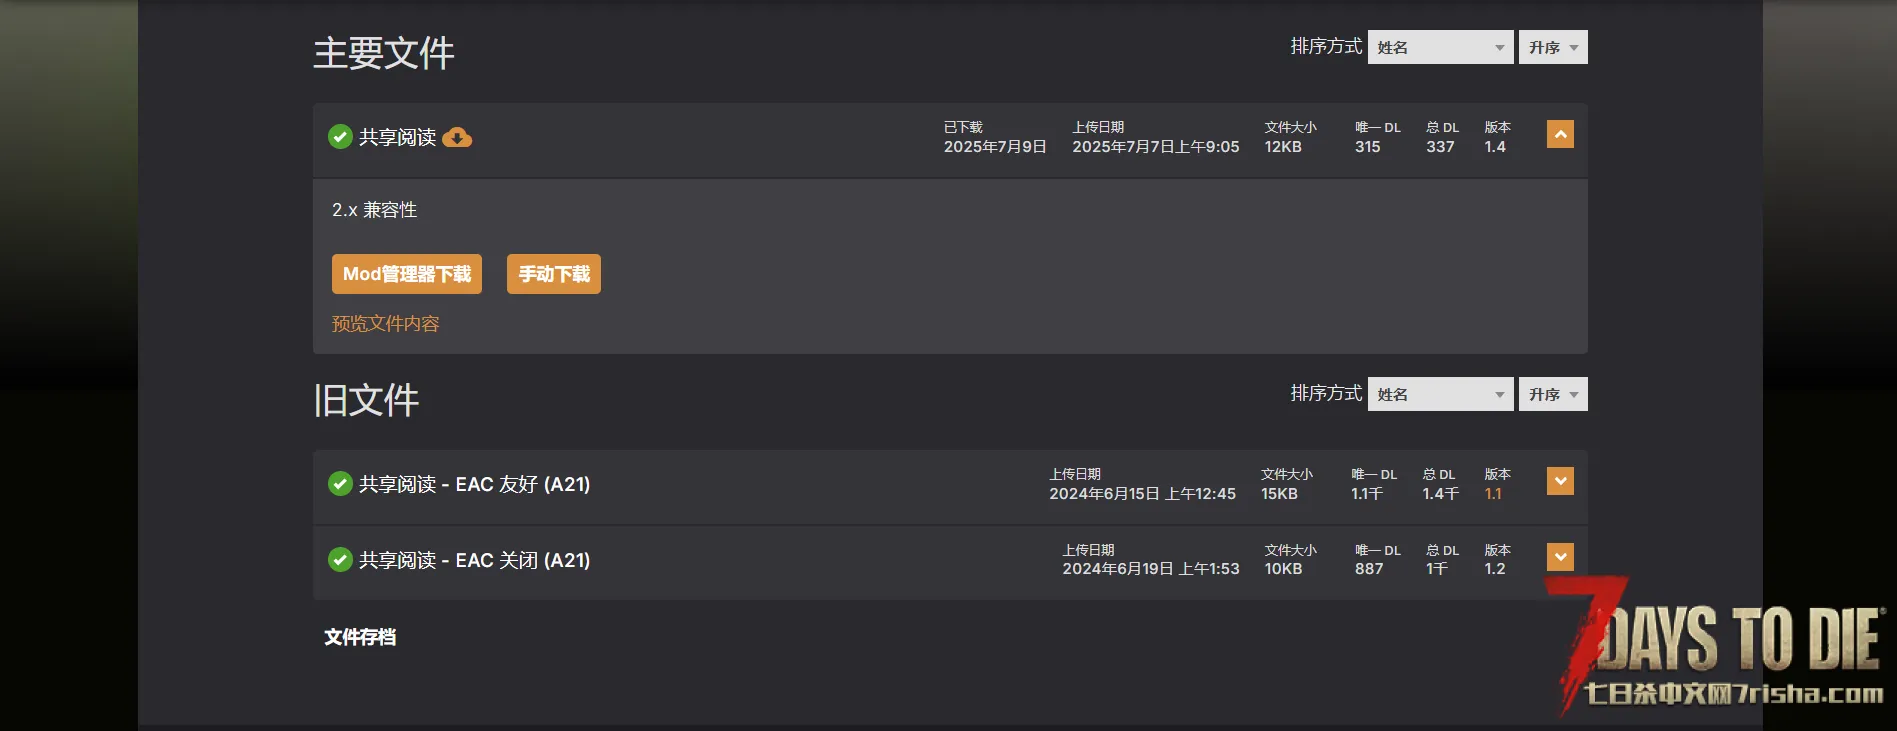Open old files 升序 order dropdown

pos(1553,394)
